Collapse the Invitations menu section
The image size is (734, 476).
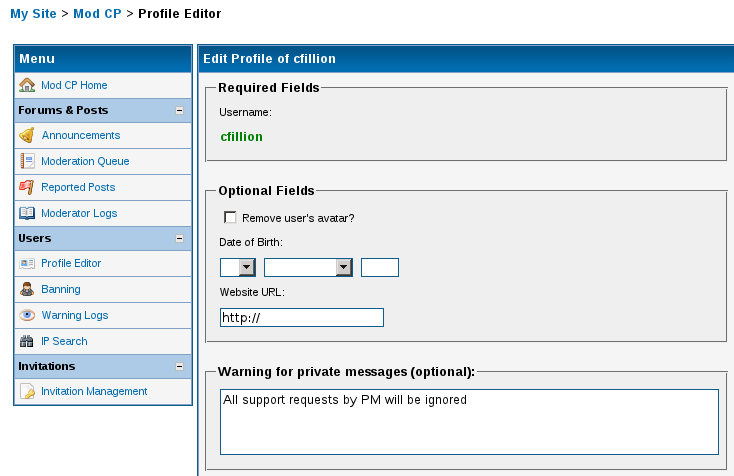point(179,367)
